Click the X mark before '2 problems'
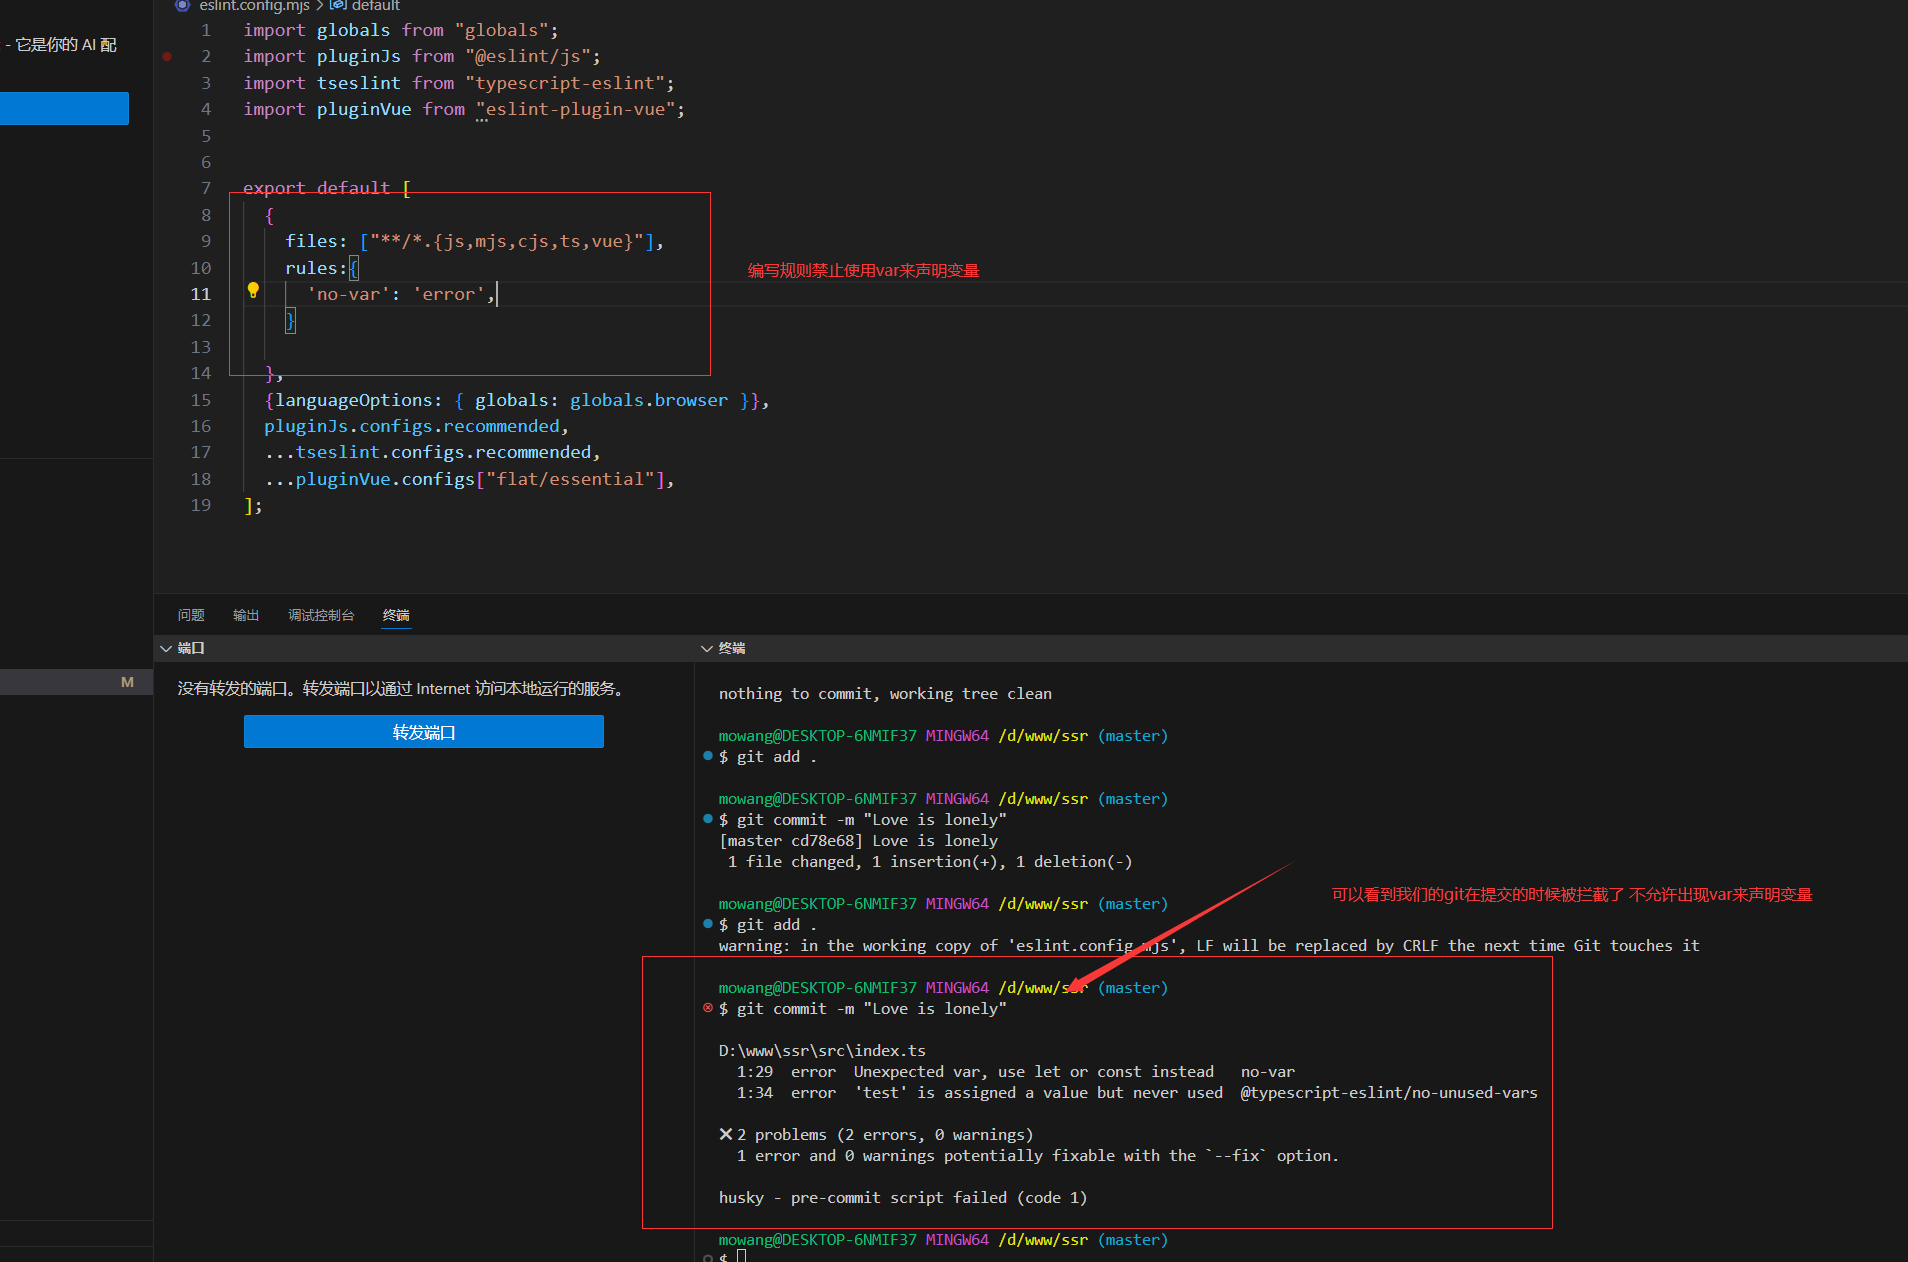Image resolution: width=1908 pixels, height=1262 pixels. coord(726,1134)
